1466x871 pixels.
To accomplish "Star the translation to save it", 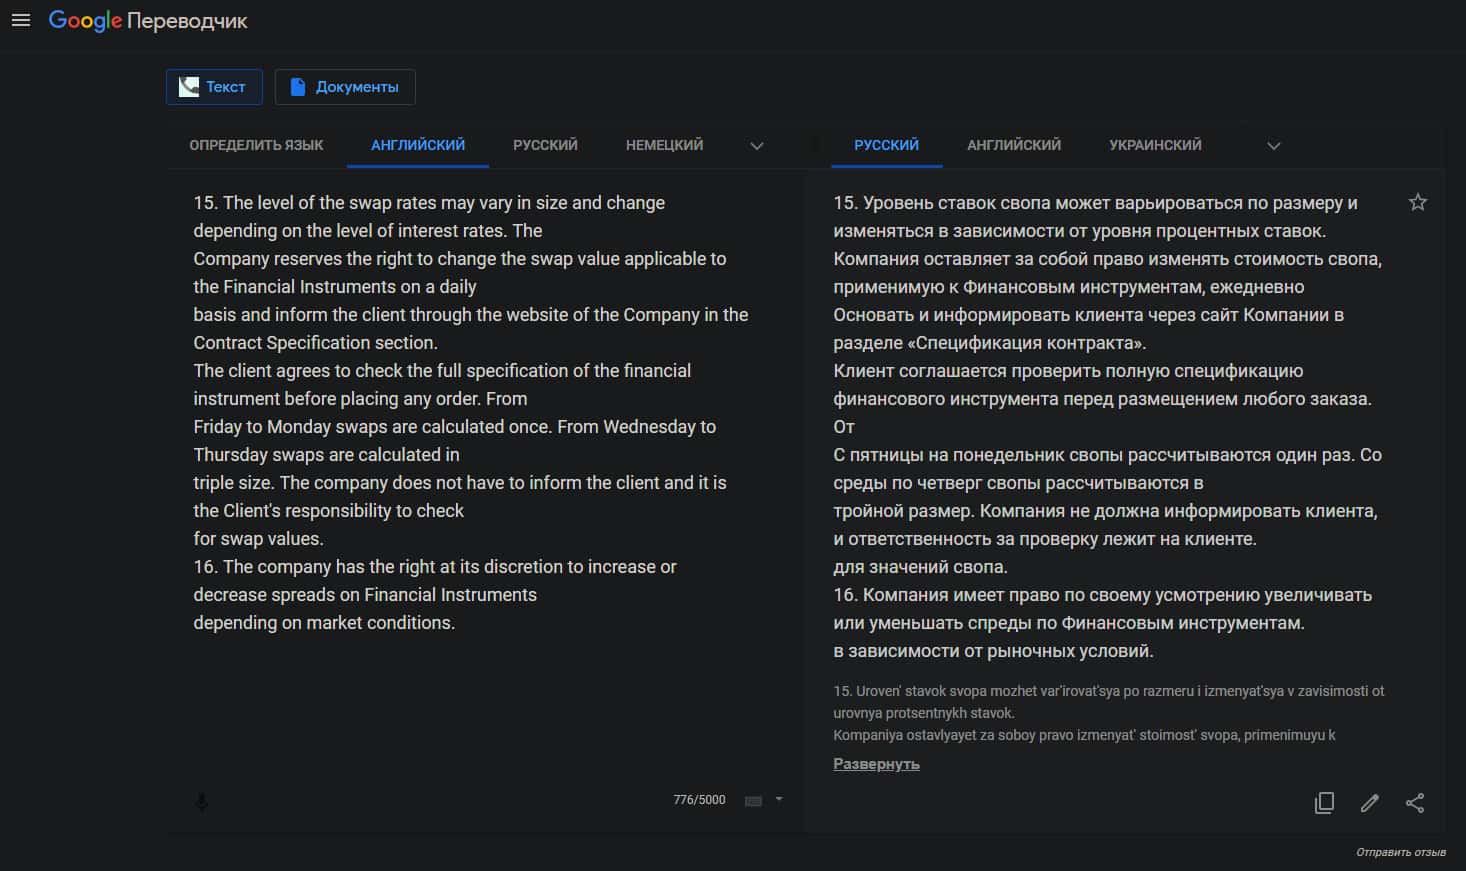I will pyautogui.click(x=1418, y=203).
